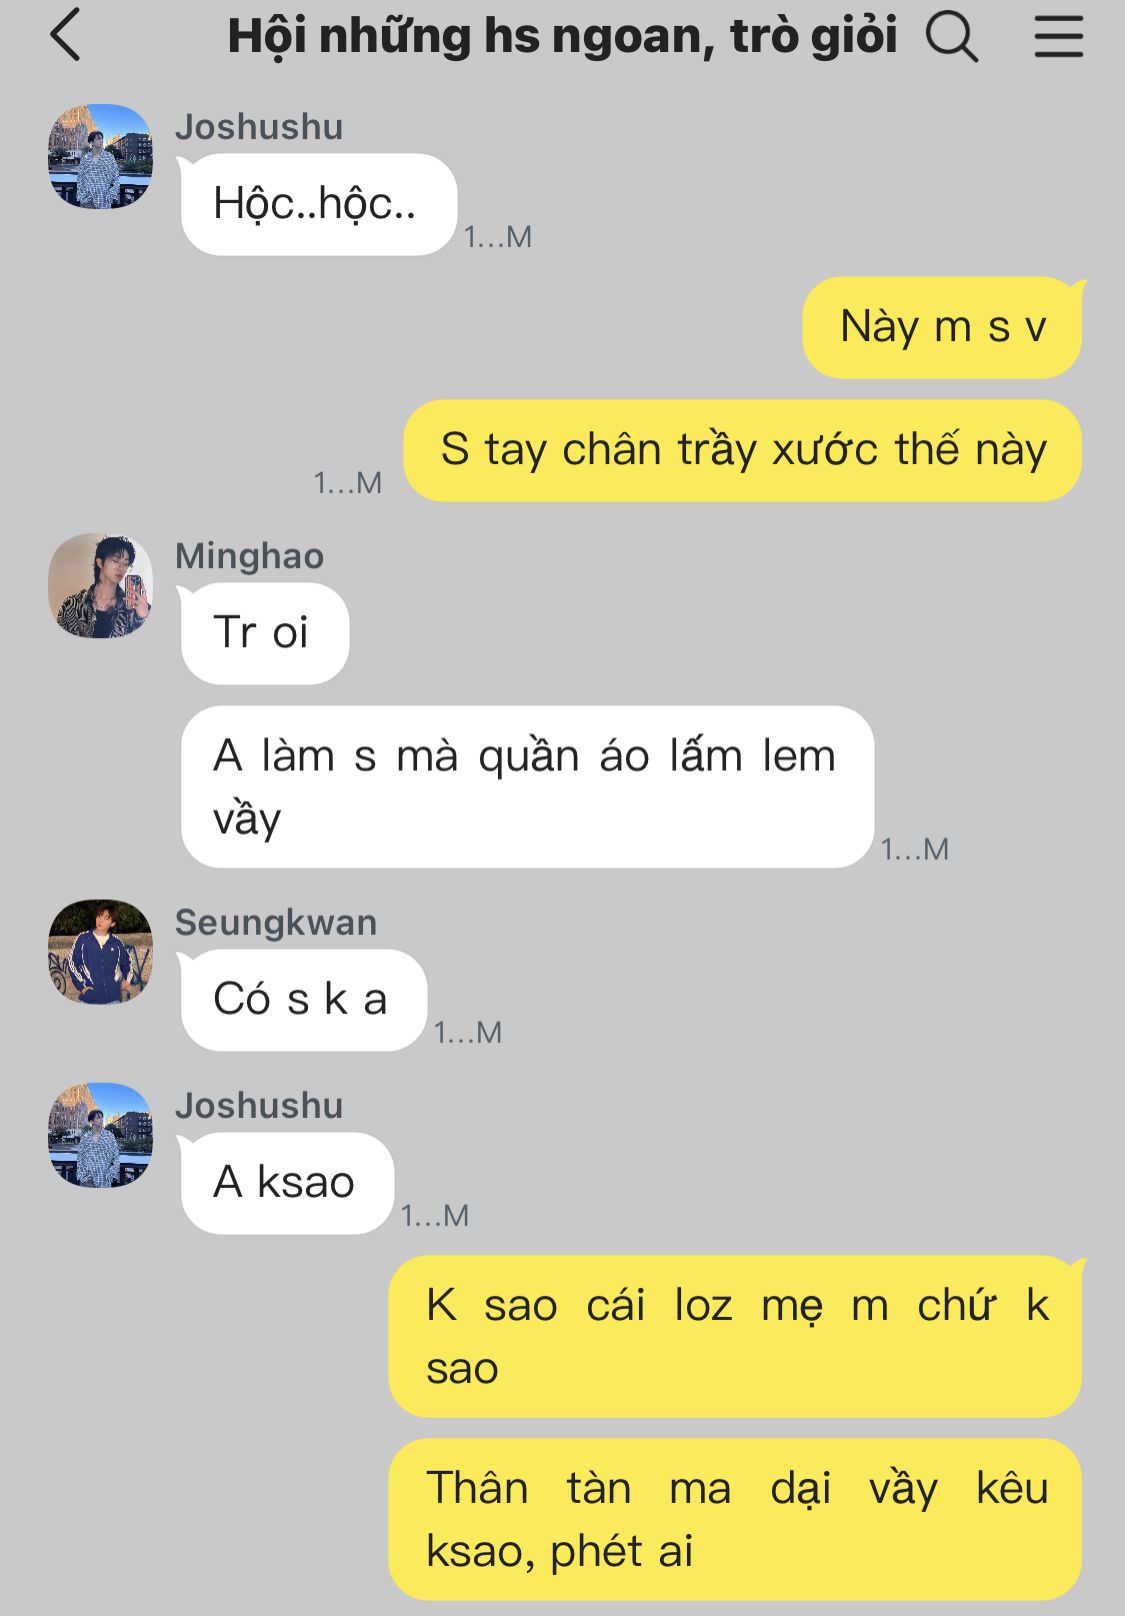Tap the "Tr oi" message bubble

click(264, 633)
